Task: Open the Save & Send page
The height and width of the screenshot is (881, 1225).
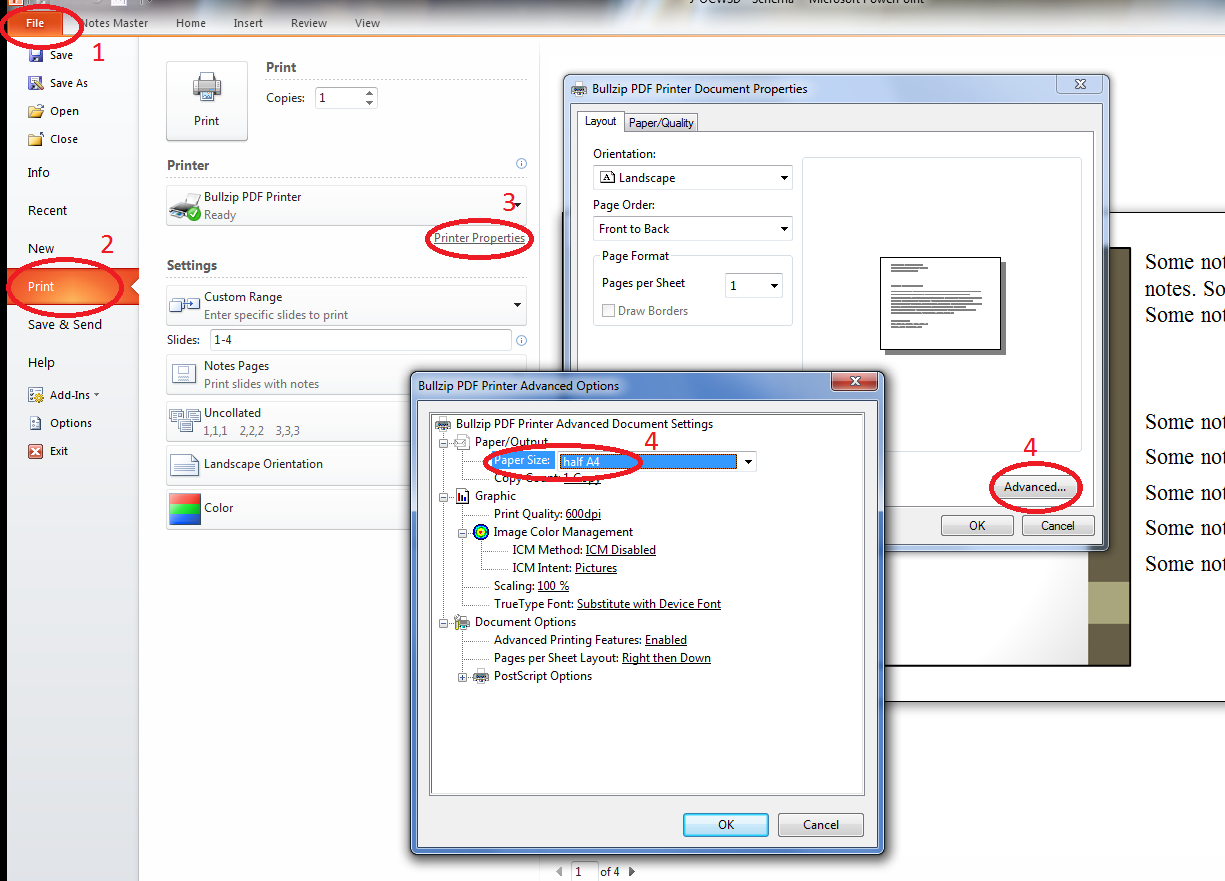Action: click(65, 325)
